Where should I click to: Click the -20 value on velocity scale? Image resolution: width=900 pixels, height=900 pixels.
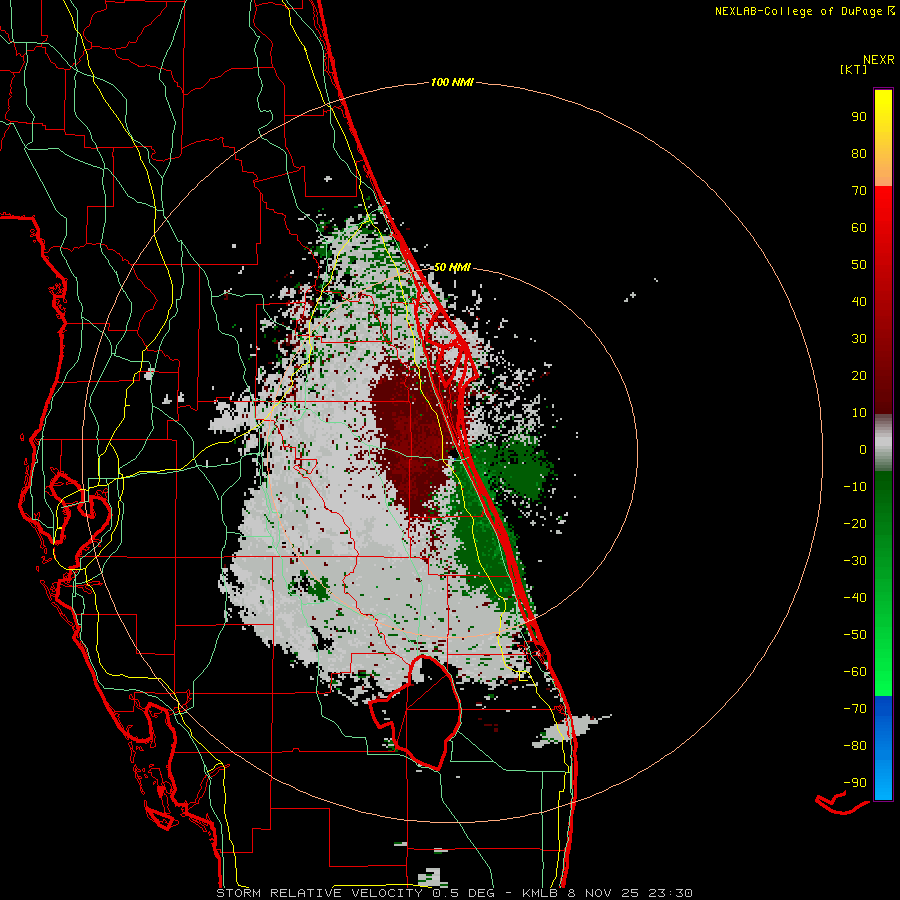(x=855, y=523)
